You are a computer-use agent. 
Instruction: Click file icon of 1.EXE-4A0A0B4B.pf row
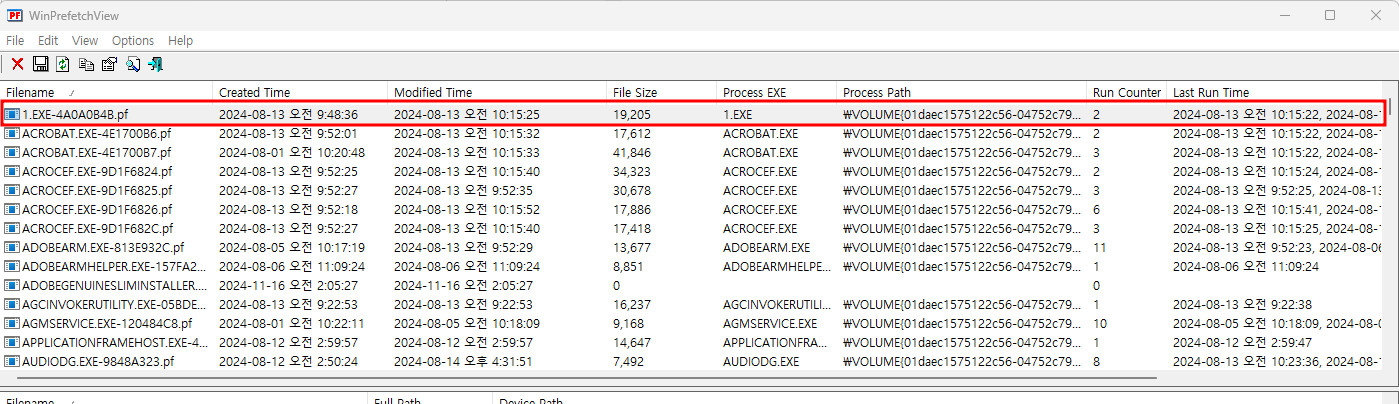(12, 114)
